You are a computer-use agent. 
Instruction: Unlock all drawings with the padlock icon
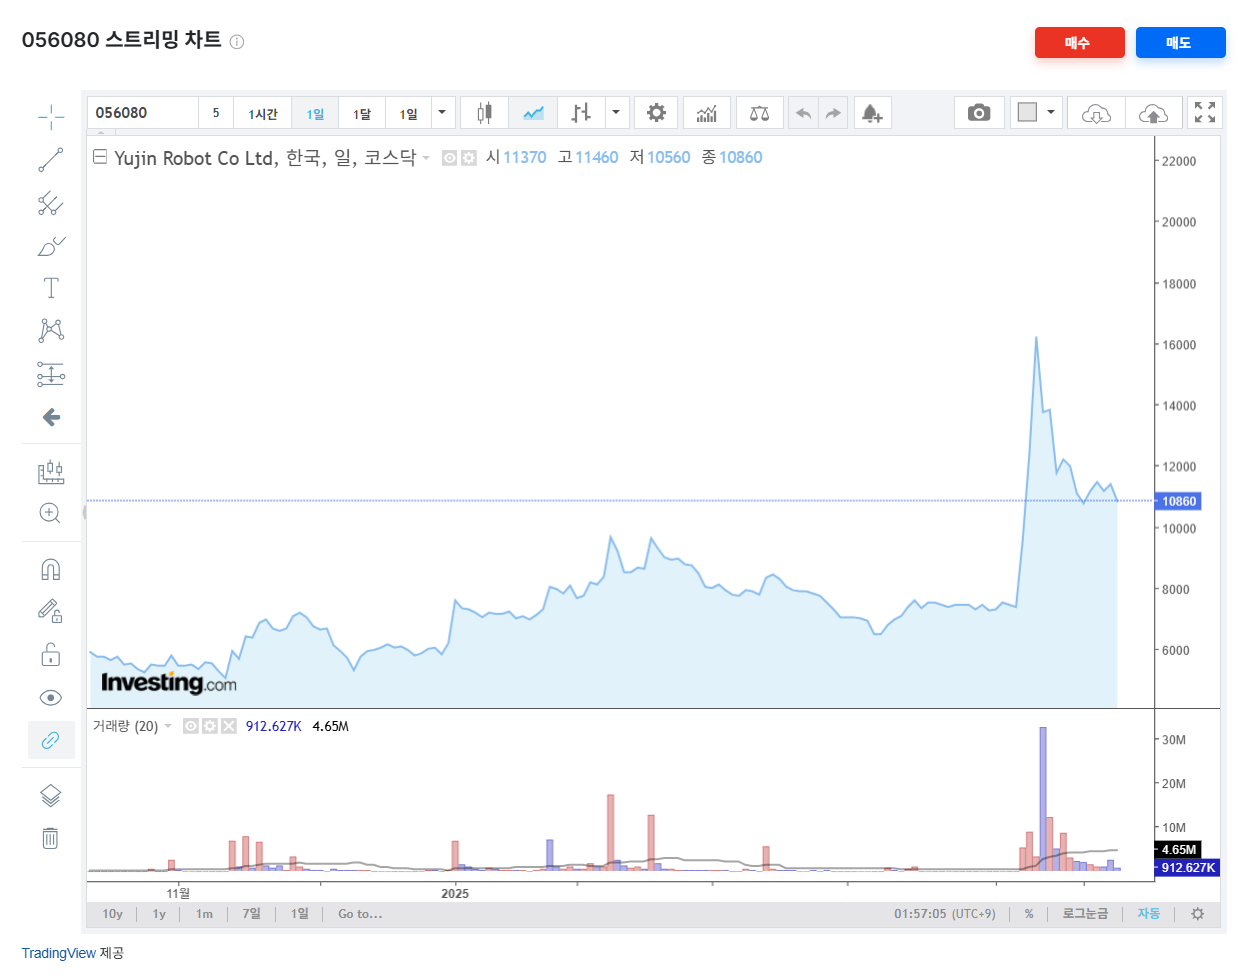point(51,653)
